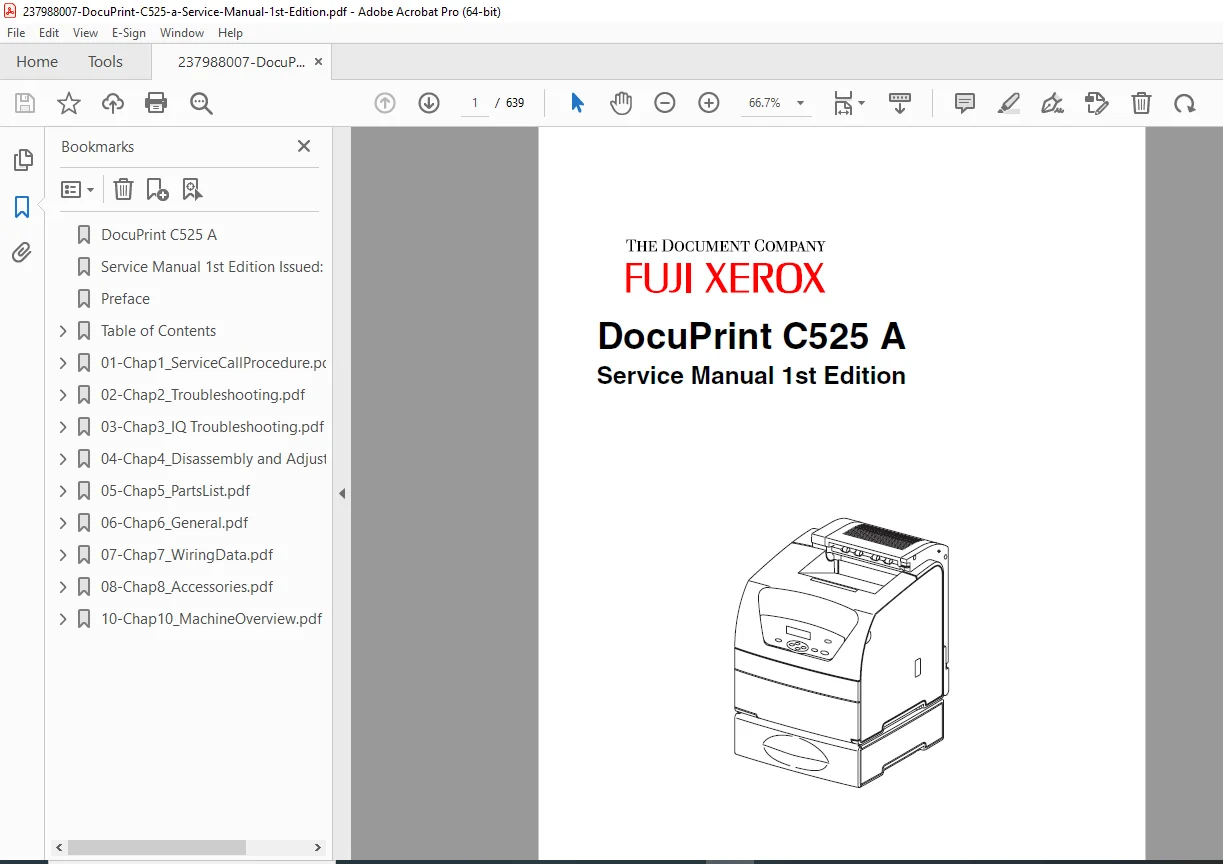1223x864 pixels.
Task: Rotate page with the rotate icon
Action: (1185, 103)
